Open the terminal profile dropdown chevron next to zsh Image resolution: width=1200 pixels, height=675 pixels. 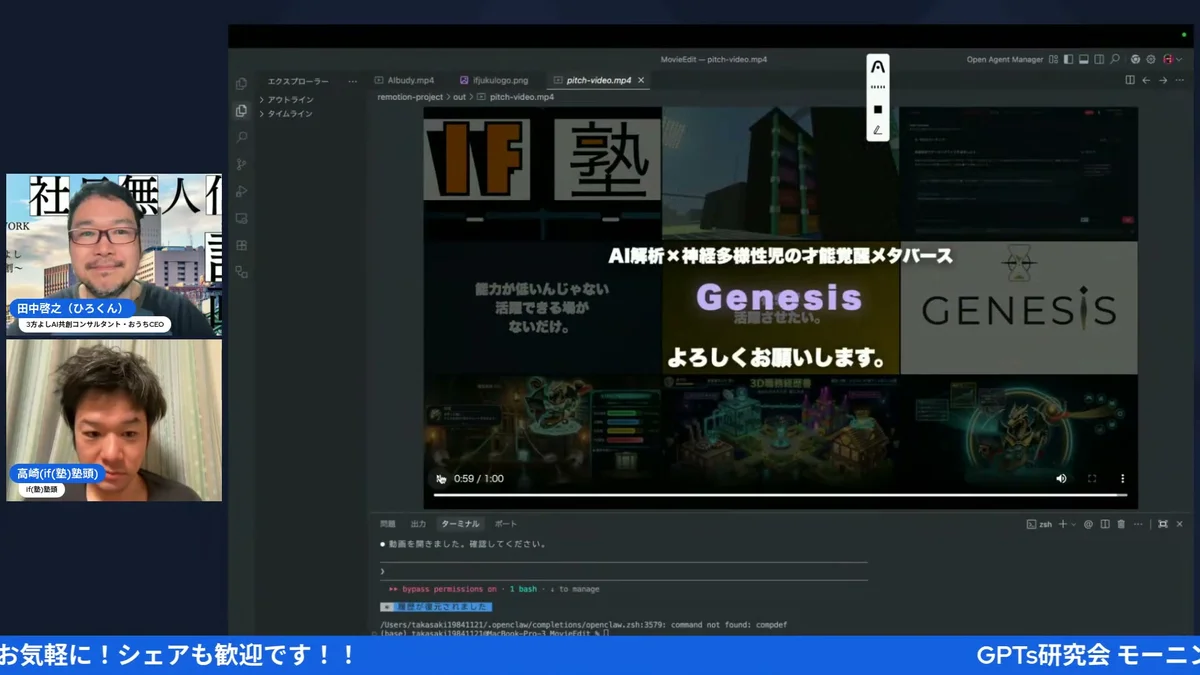point(1073,524)
